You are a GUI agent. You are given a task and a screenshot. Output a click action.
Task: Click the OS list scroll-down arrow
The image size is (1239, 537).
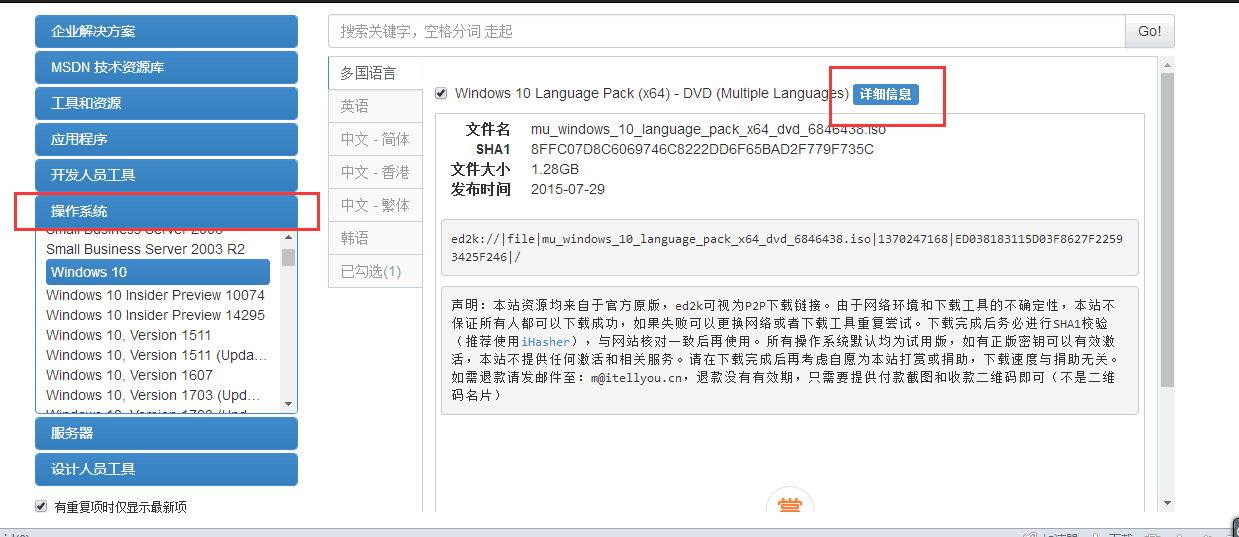[x=289, y=404]
